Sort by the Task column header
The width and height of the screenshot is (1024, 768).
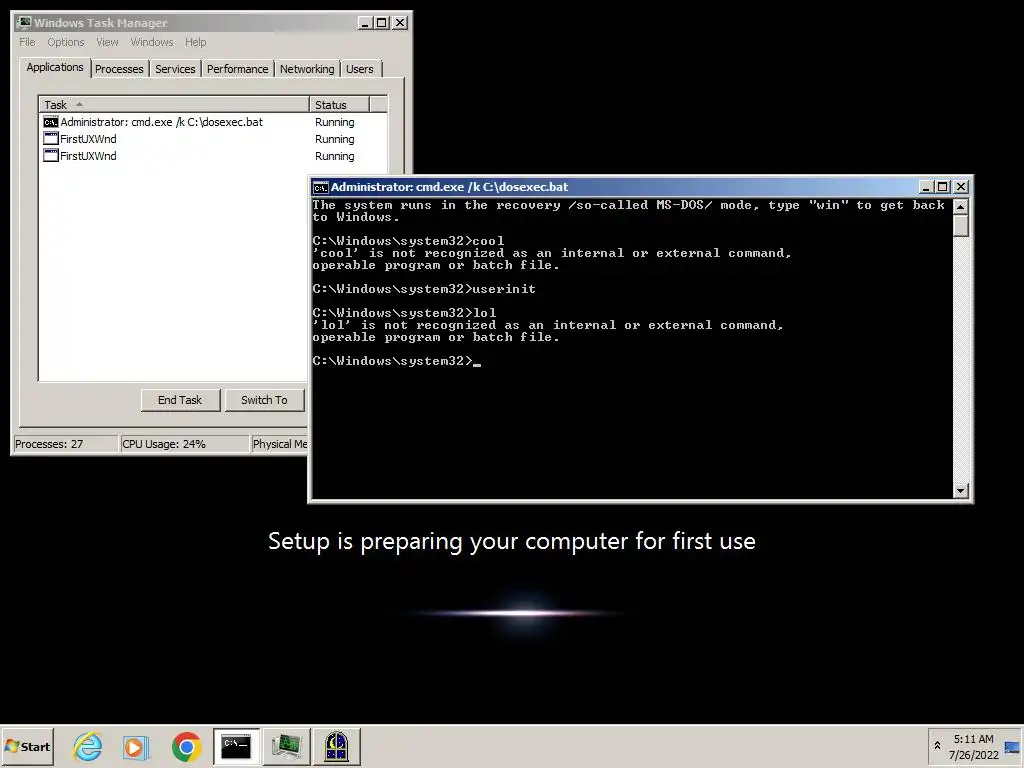[174, 104]
